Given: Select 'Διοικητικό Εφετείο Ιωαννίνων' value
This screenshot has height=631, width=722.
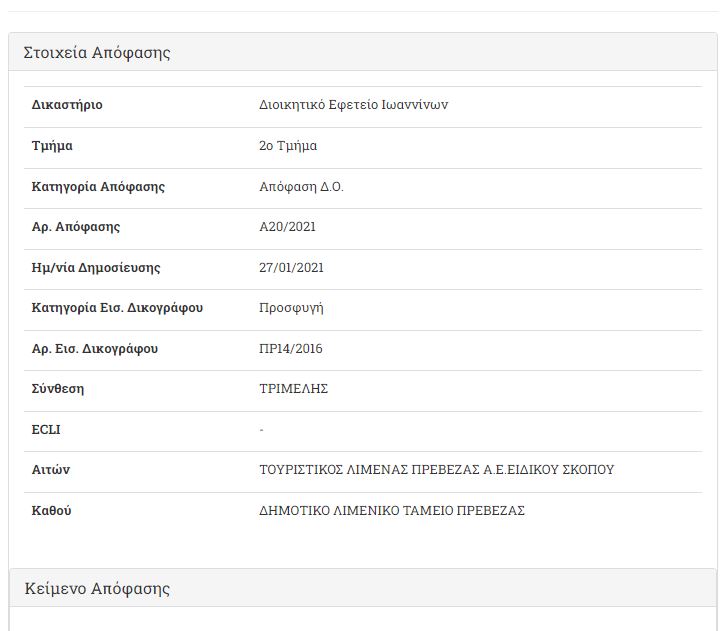Looking at the screenshot, I should click(354, 105).
